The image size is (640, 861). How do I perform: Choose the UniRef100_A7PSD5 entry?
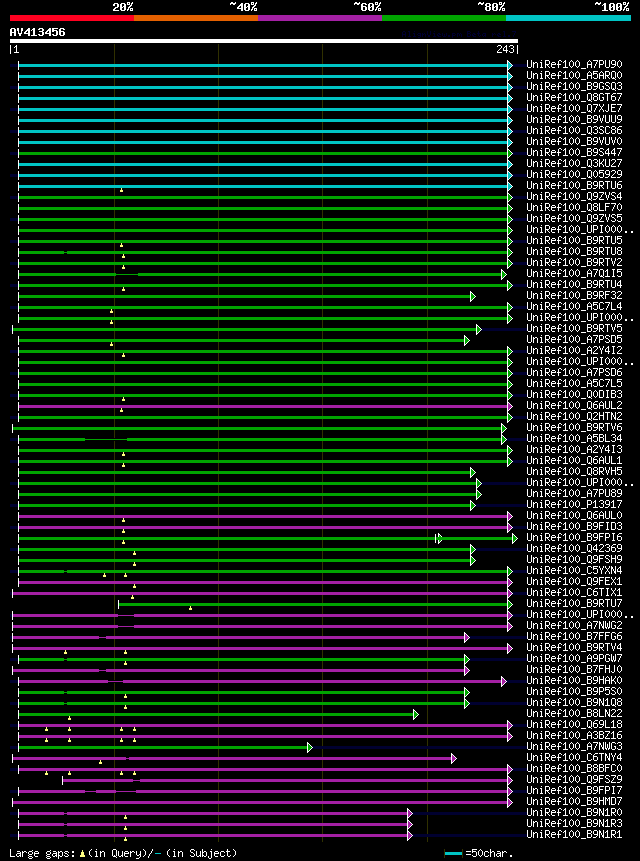(574, 339)
